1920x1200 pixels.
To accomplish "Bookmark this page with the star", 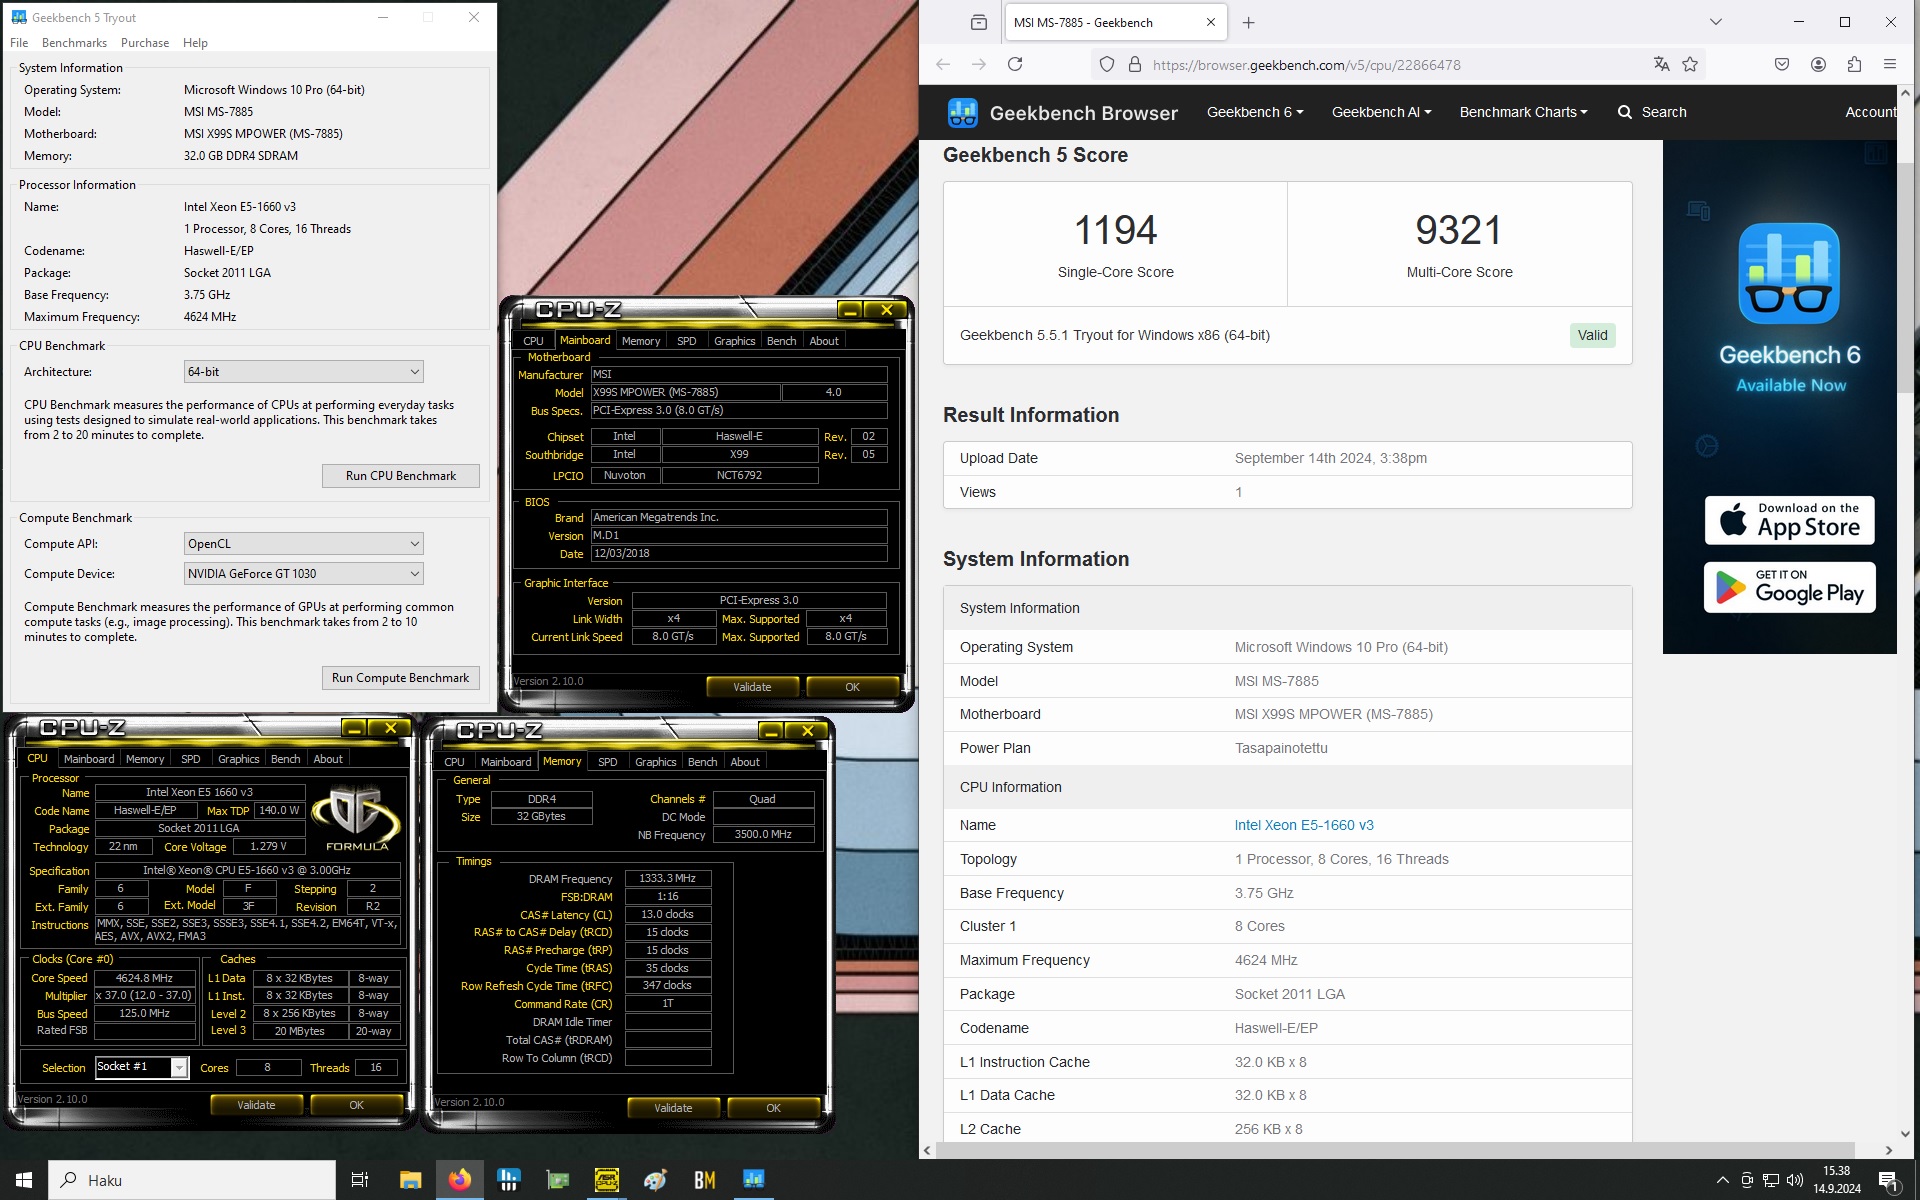I will pos(1690,64).
